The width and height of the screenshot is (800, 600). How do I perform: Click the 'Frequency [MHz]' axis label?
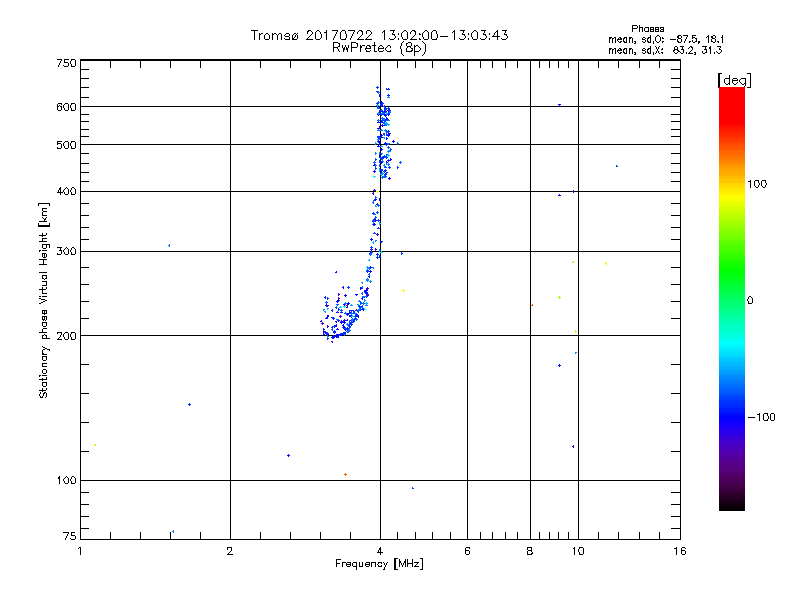(379, 564)
